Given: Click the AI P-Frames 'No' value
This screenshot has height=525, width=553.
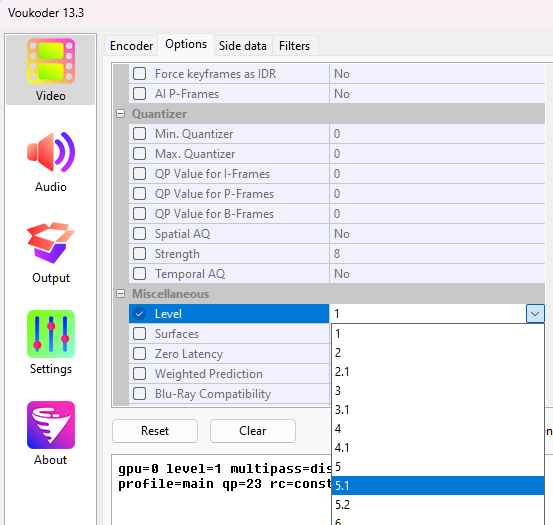Looking at the screenshot, I should pyautogui.click(x=437, y=94).
